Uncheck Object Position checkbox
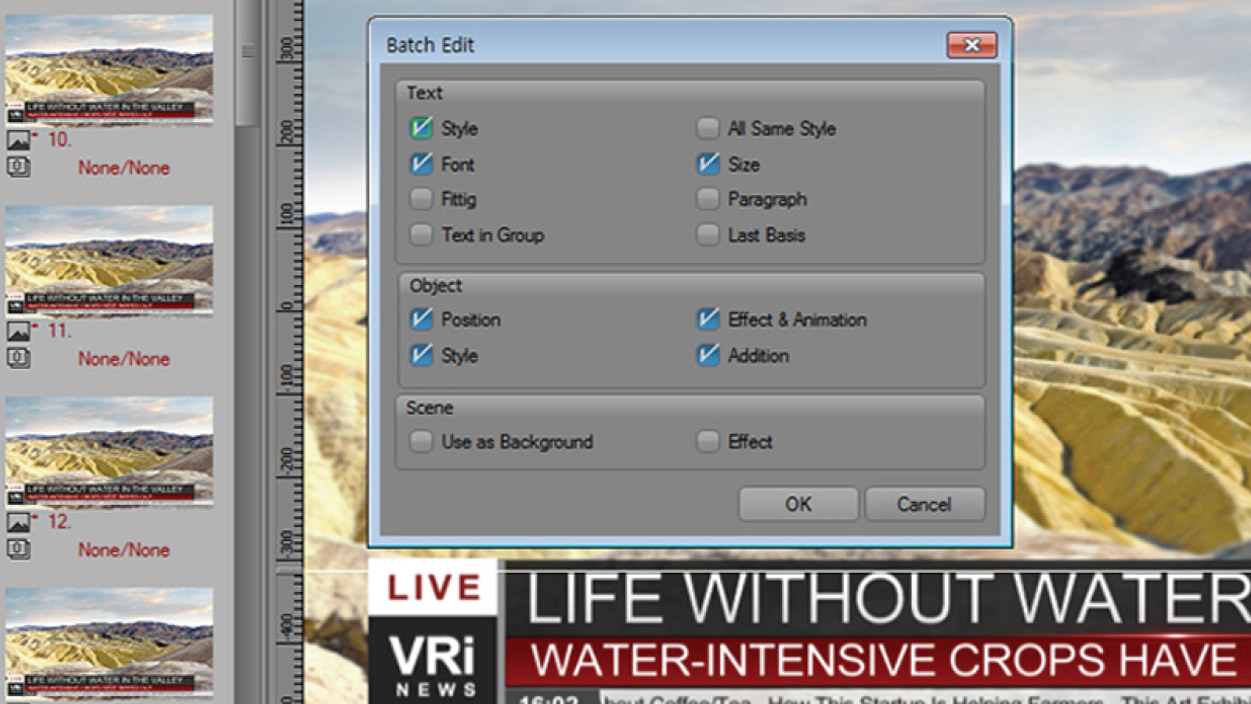1251x704 pixels. [x=421, y=320]
